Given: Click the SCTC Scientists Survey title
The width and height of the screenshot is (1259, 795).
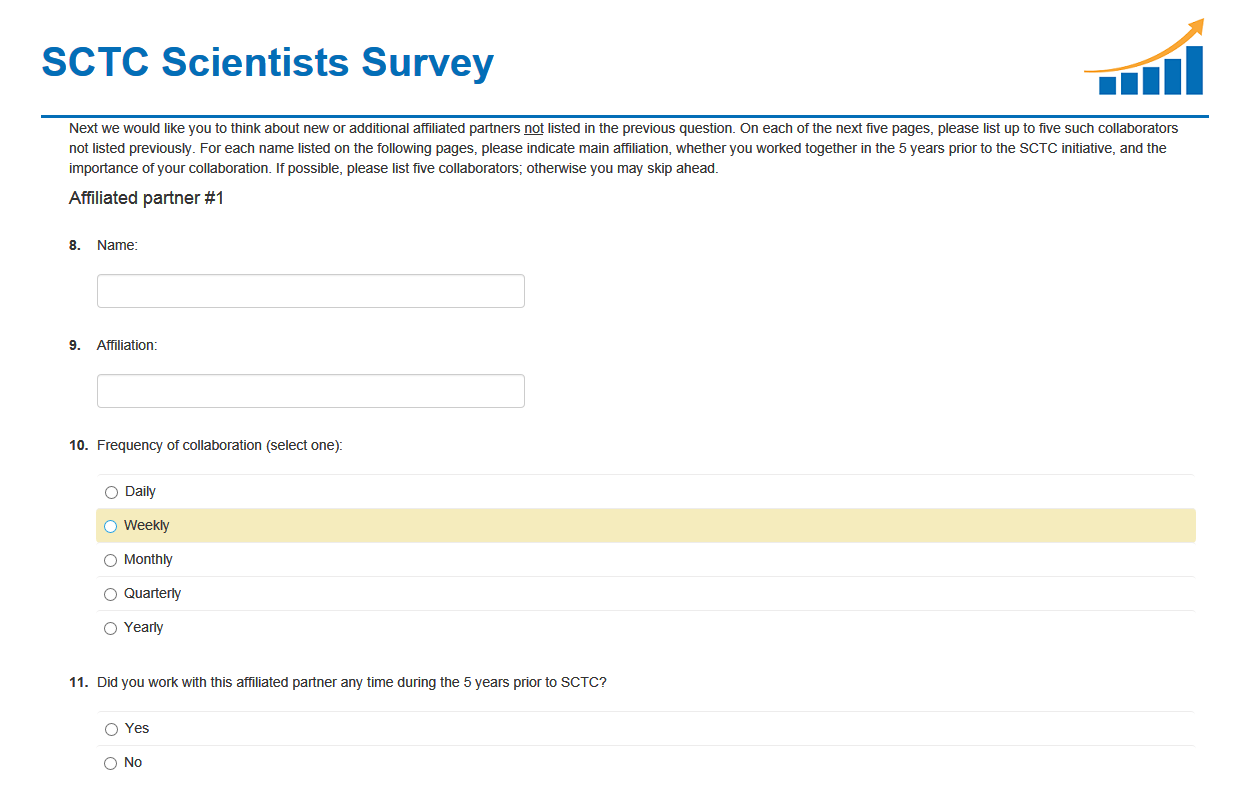Looking at the screenshot, I should 268,62.
